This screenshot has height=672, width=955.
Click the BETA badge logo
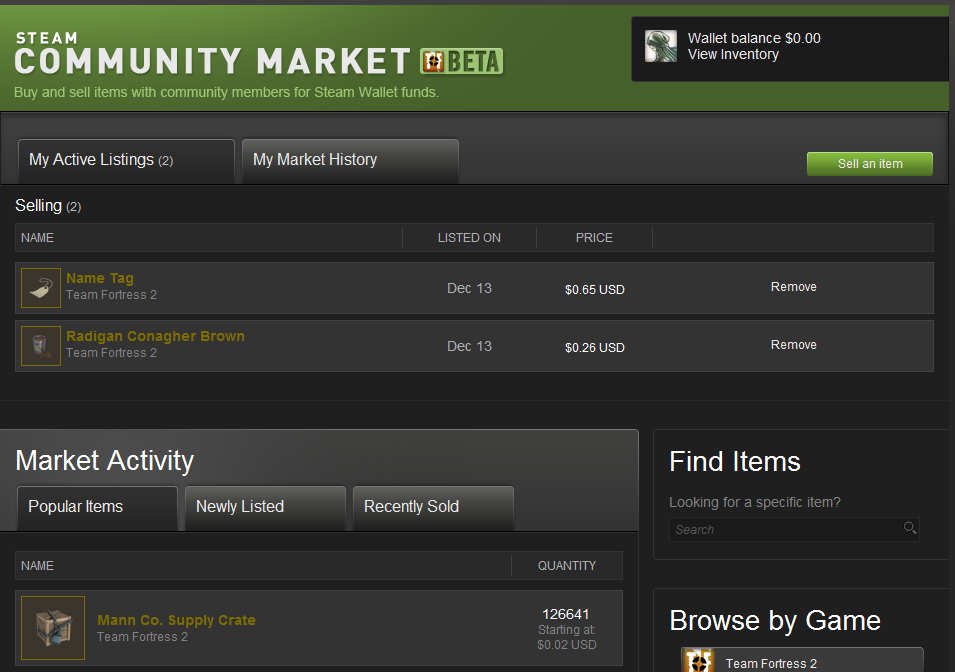[x=461, y=62]
